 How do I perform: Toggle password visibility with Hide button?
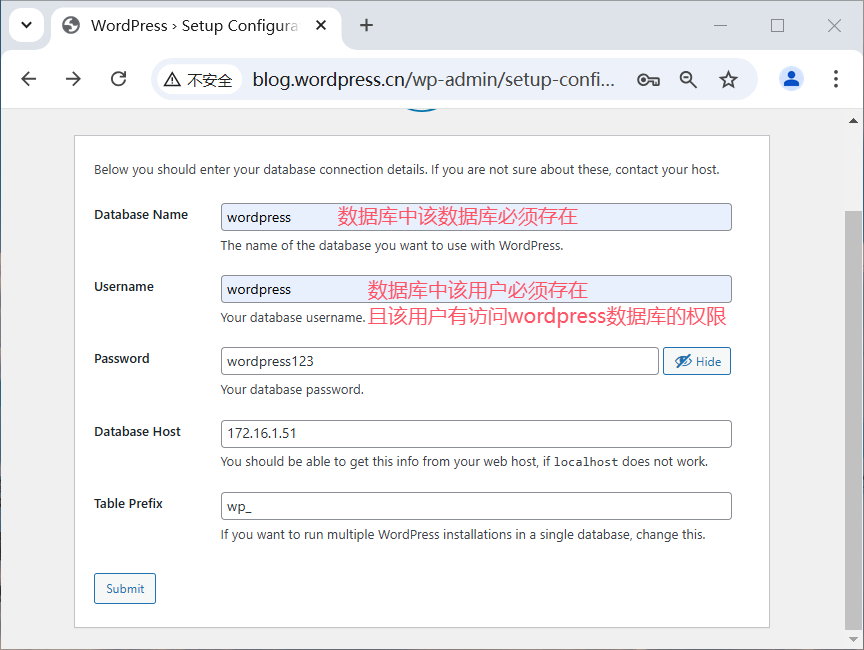tap(697, 361)
